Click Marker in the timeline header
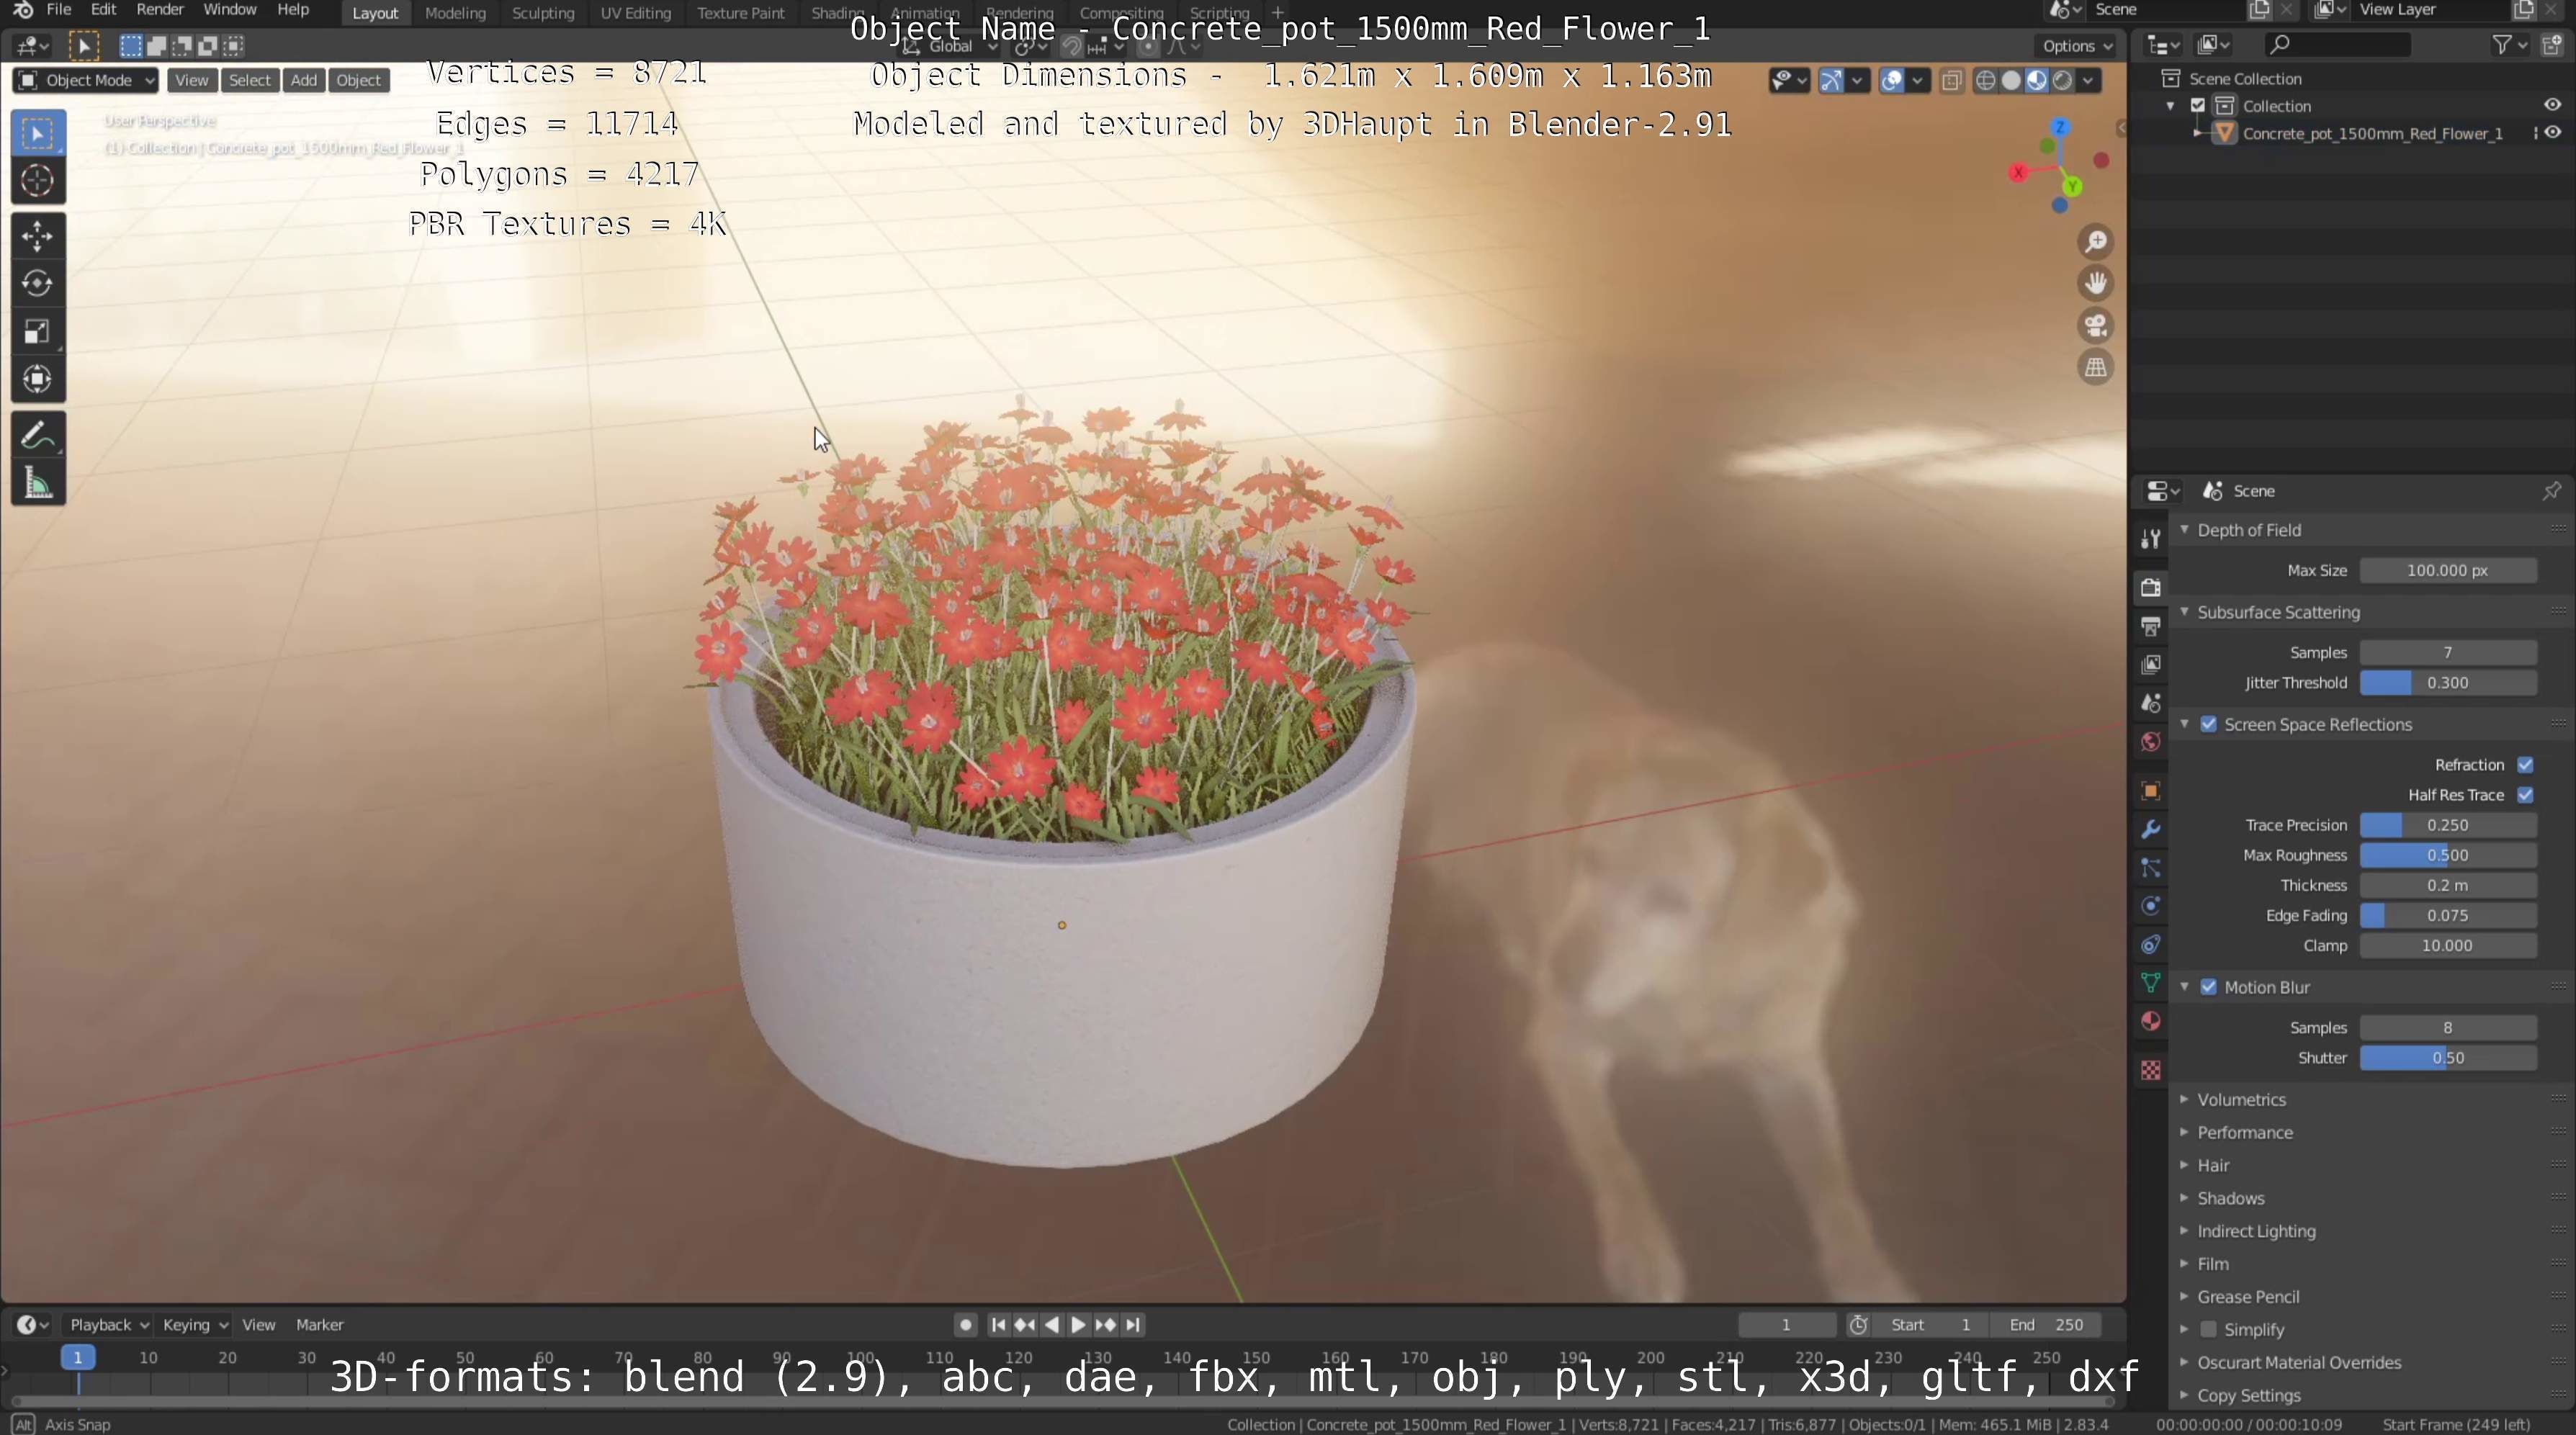The image size is (2576, 1435). [320, 1325]
